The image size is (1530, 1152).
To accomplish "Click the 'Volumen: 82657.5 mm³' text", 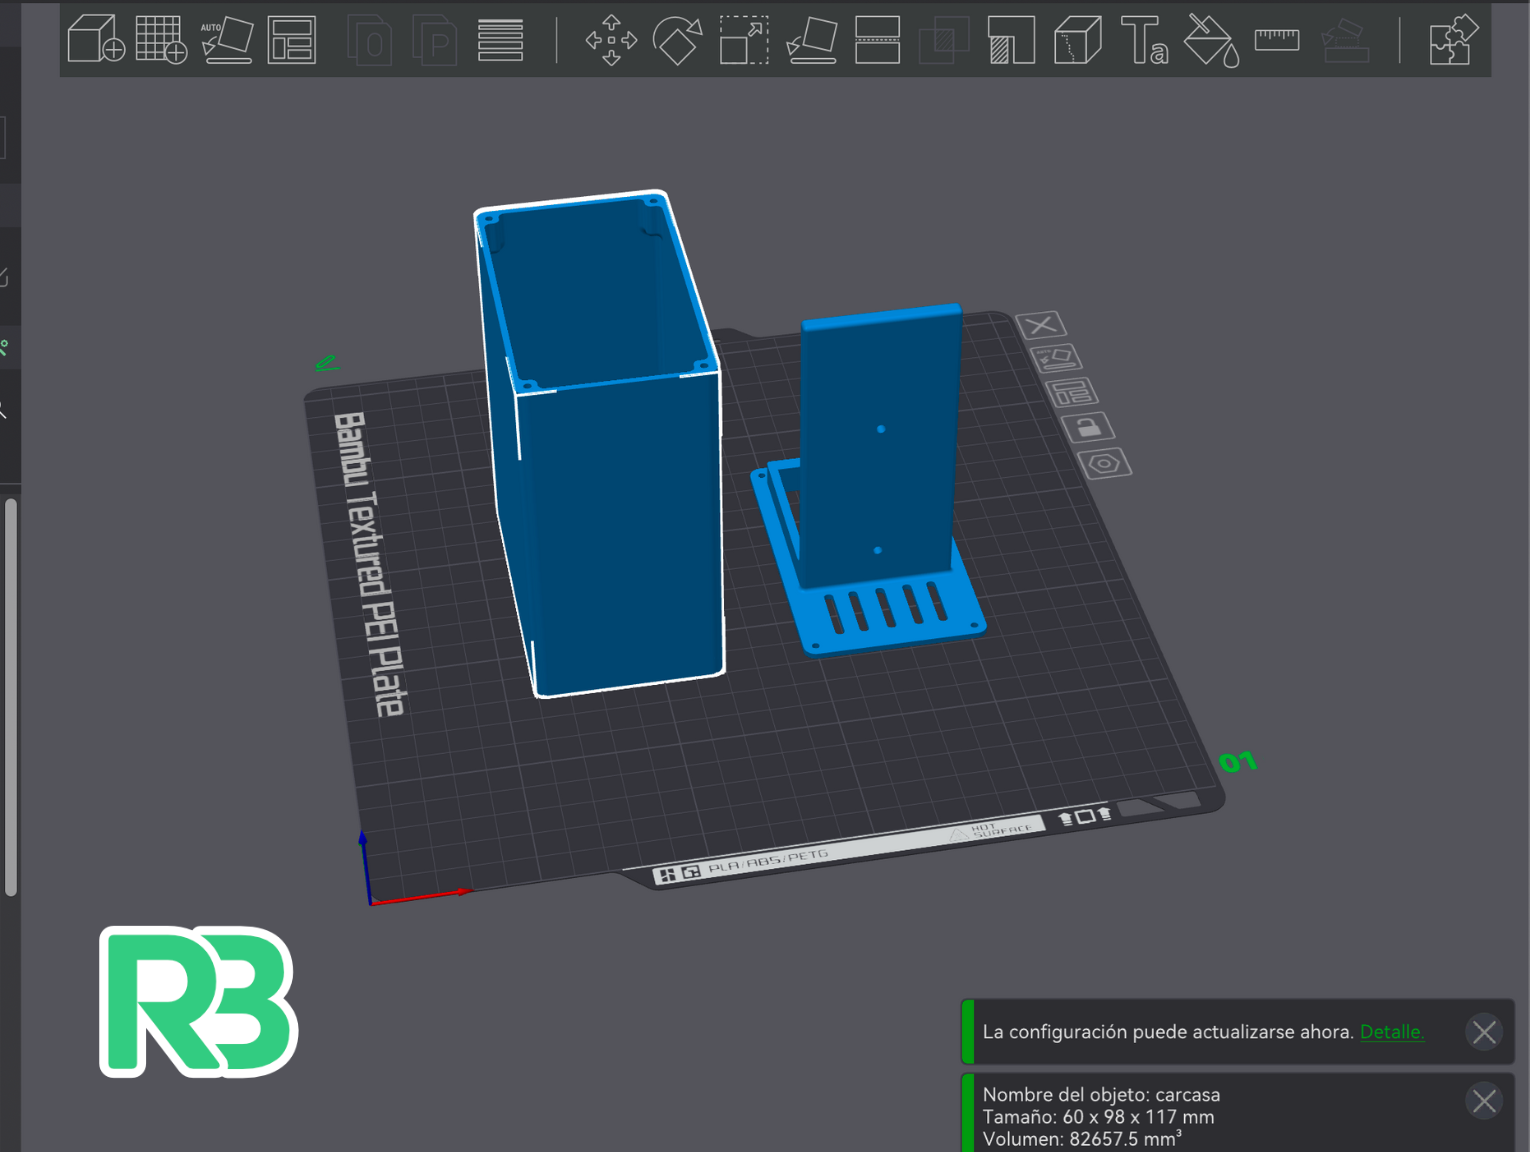I will tap(1082, 1139).
